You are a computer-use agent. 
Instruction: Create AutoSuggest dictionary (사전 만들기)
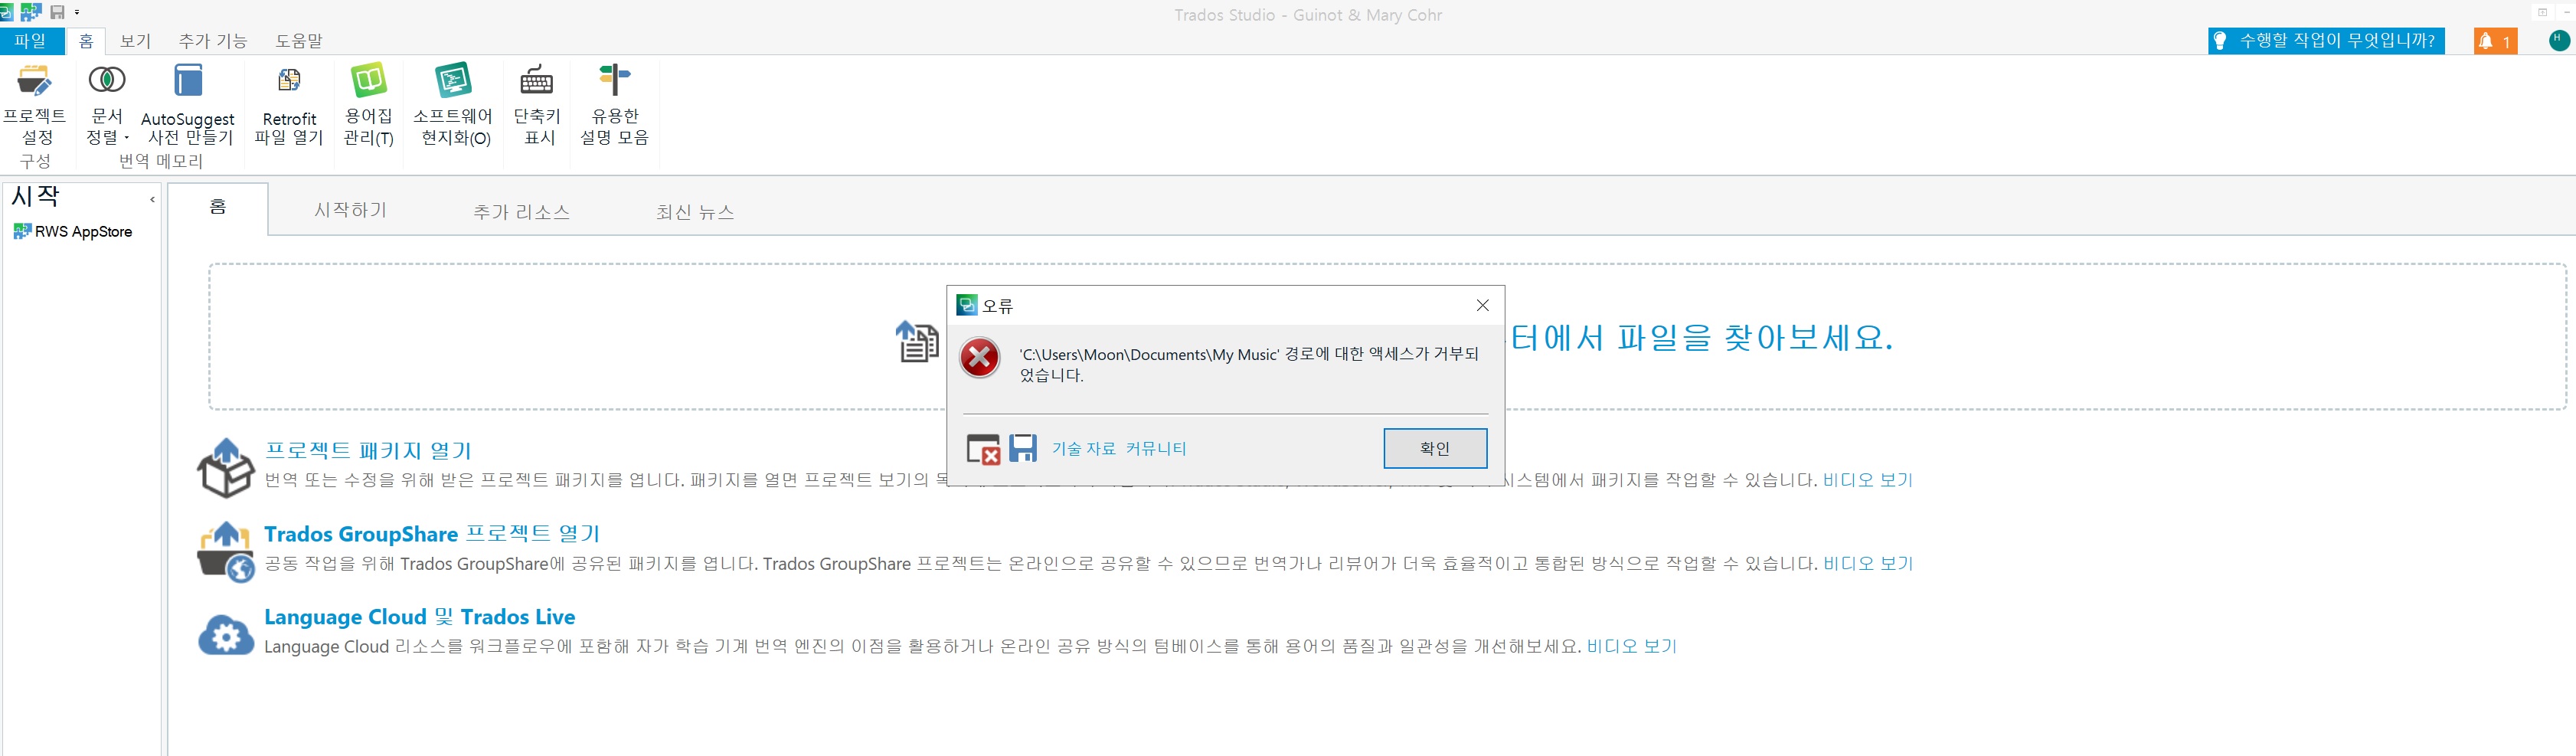pos(188,104)
